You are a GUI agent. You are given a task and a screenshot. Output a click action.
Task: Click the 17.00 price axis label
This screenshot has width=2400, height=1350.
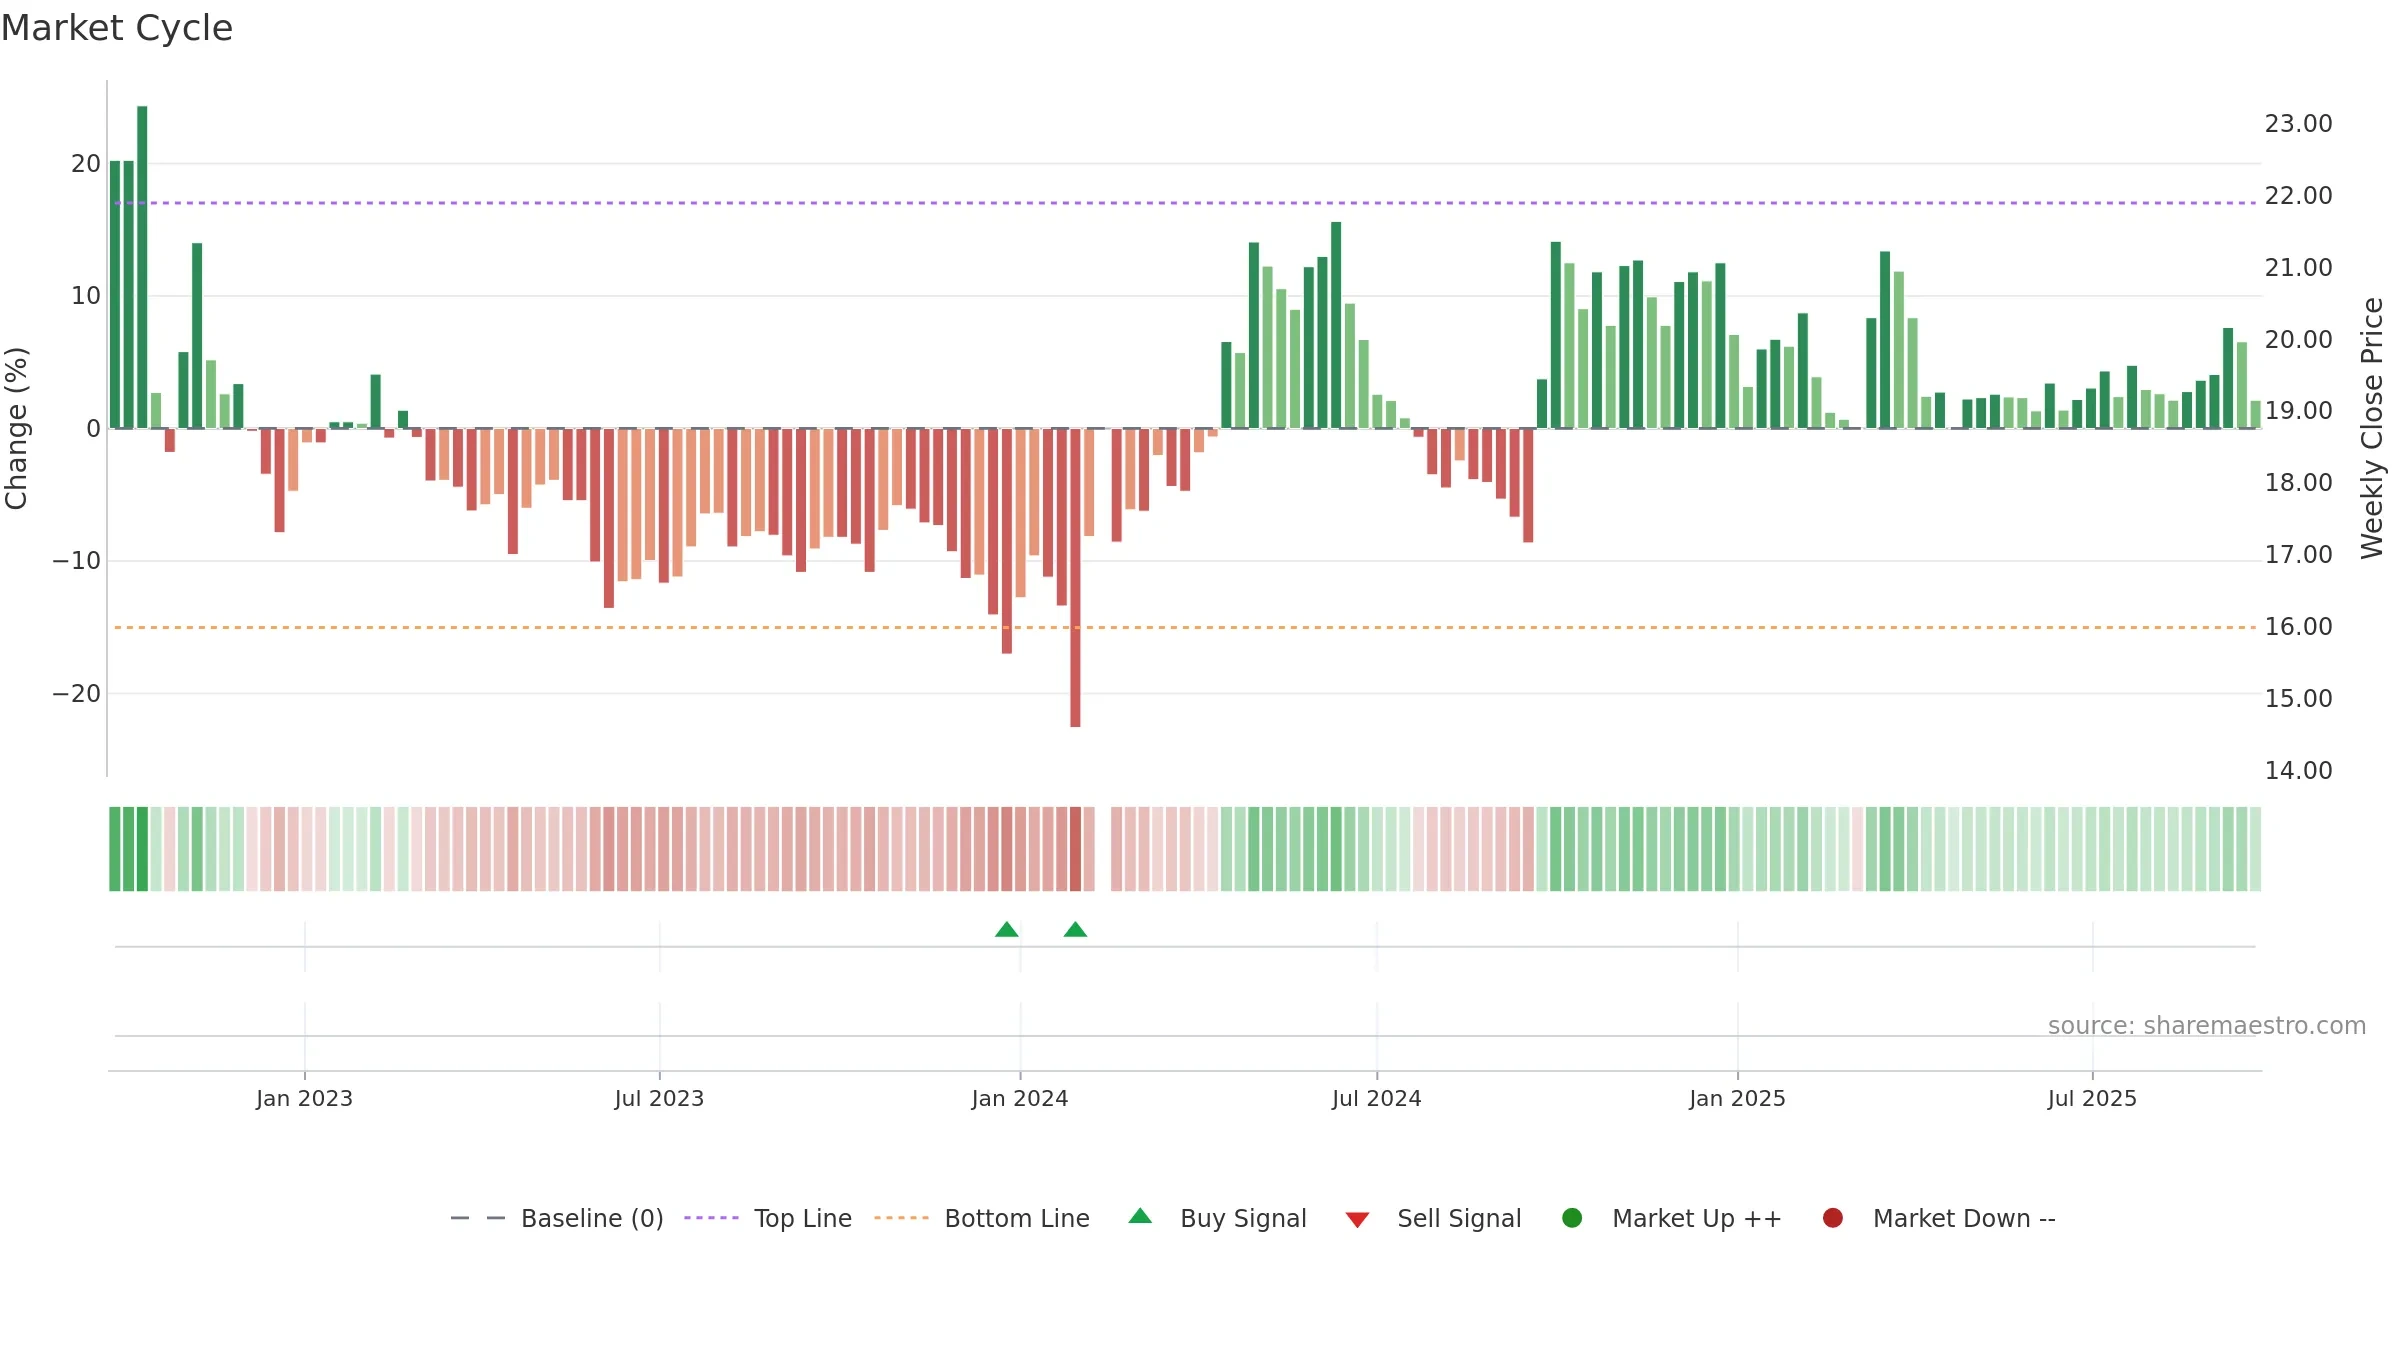tap(2298, 554)
